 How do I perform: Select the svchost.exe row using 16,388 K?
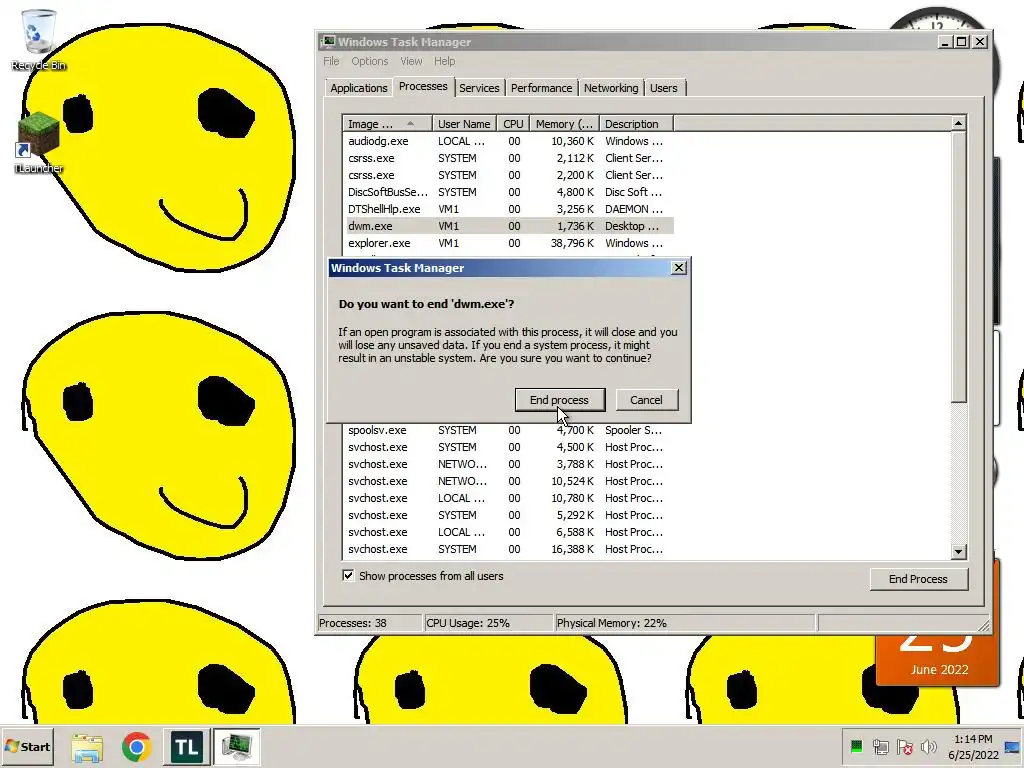[509, 549]
